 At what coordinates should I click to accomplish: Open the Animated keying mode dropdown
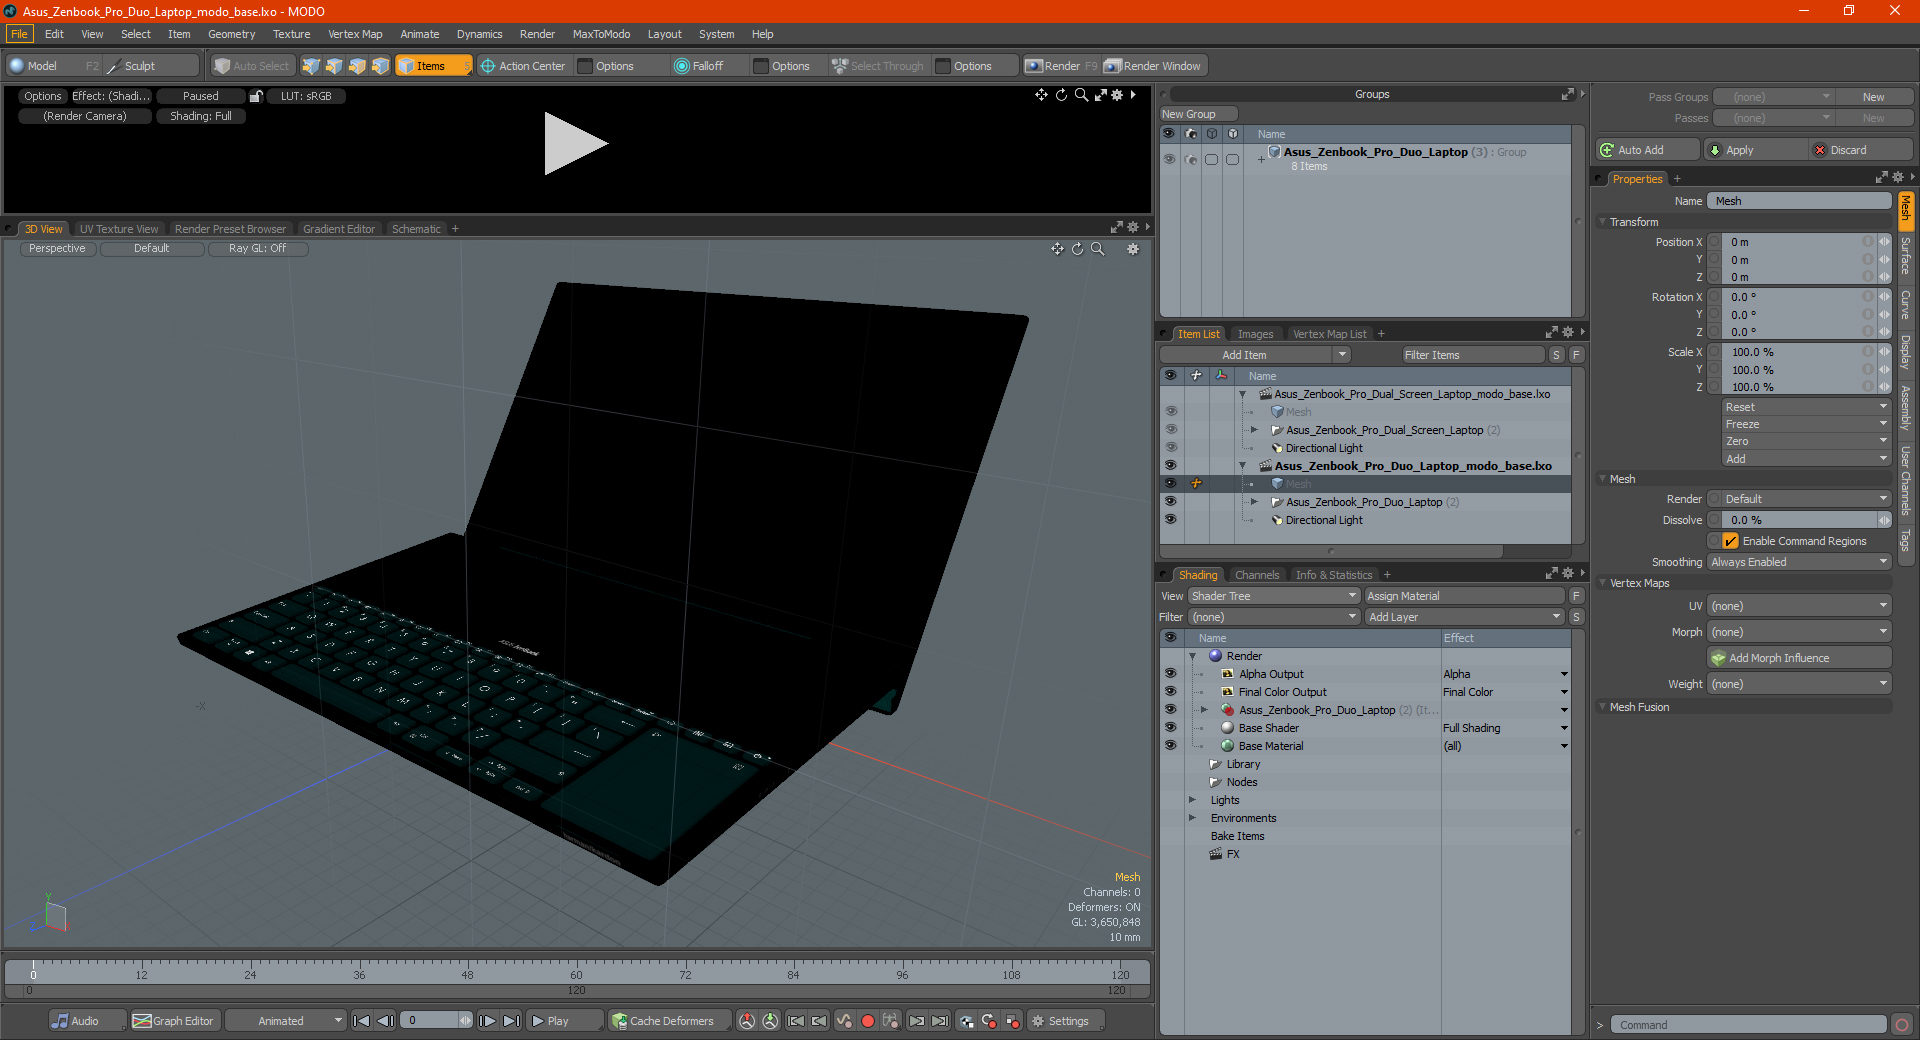point(286,1021)
